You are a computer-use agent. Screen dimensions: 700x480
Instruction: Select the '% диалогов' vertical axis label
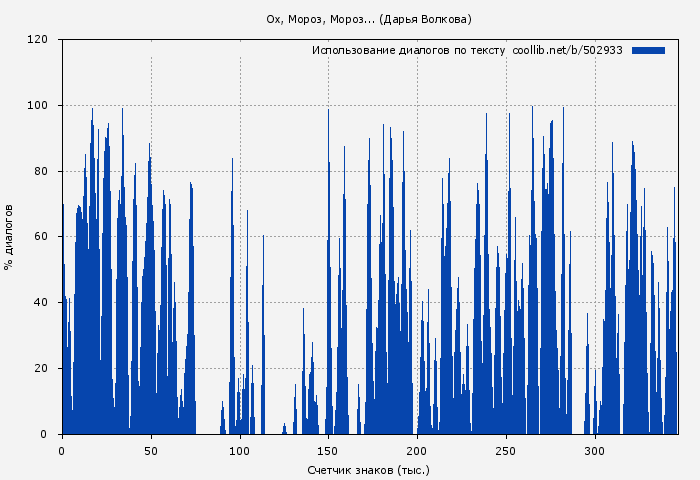9,237
